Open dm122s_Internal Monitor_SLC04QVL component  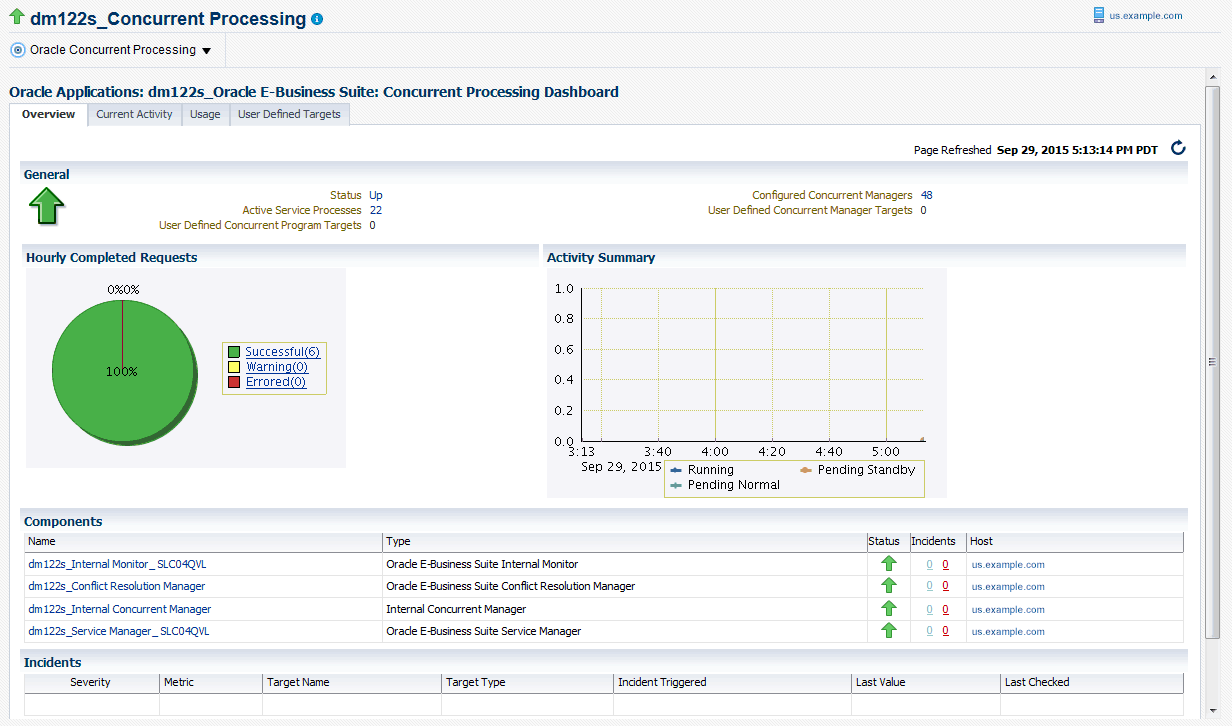click(117, 564)
